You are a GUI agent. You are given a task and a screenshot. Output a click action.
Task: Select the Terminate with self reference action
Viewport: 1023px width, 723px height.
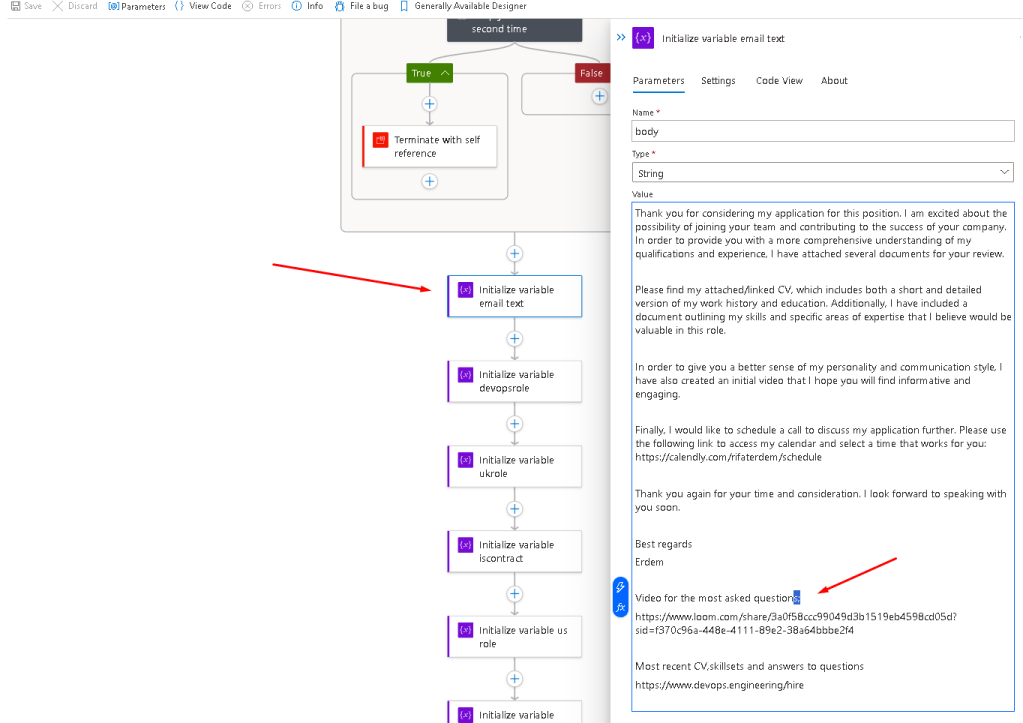click(430, 146)
